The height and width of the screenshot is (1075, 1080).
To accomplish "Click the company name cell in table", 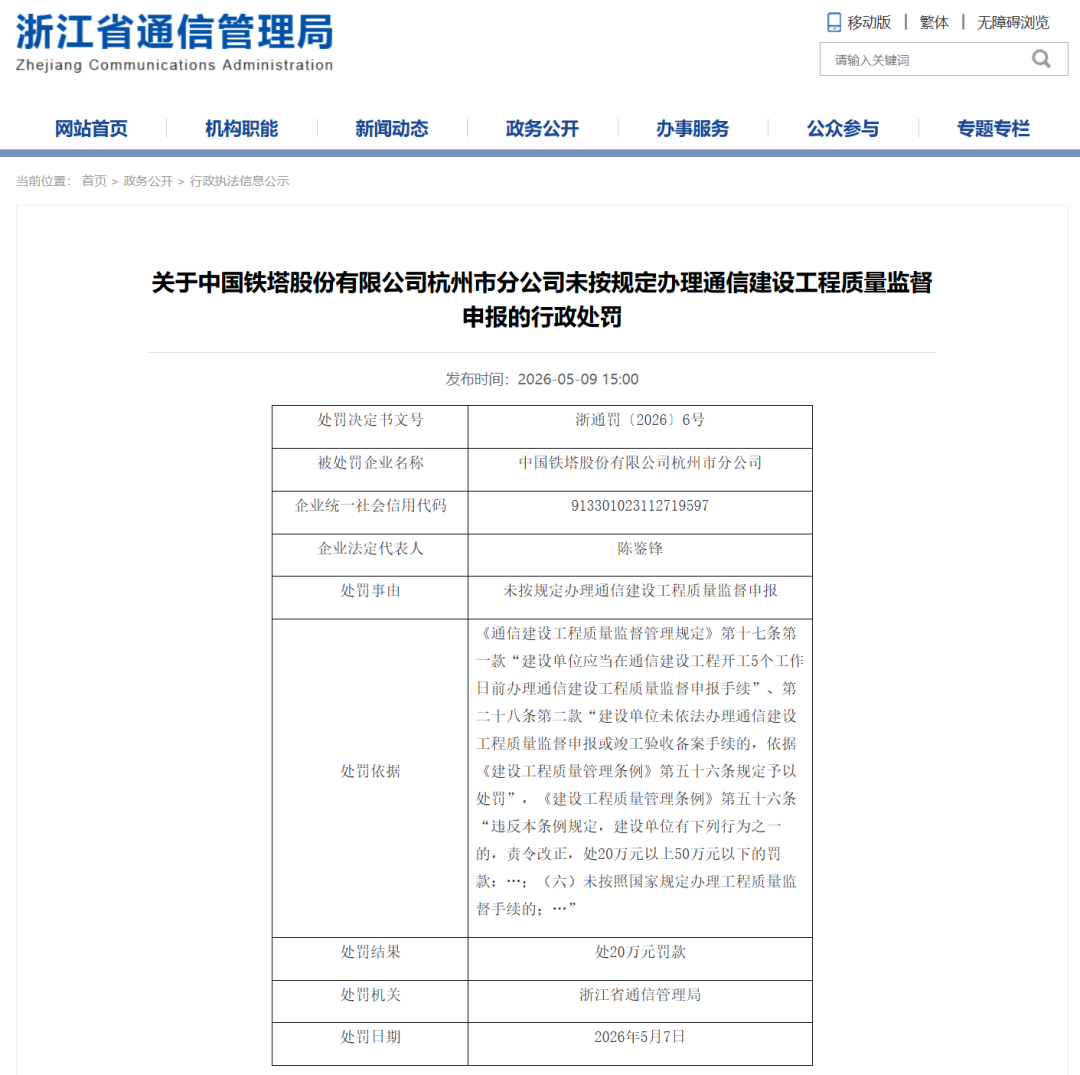I will click(640, 470).
